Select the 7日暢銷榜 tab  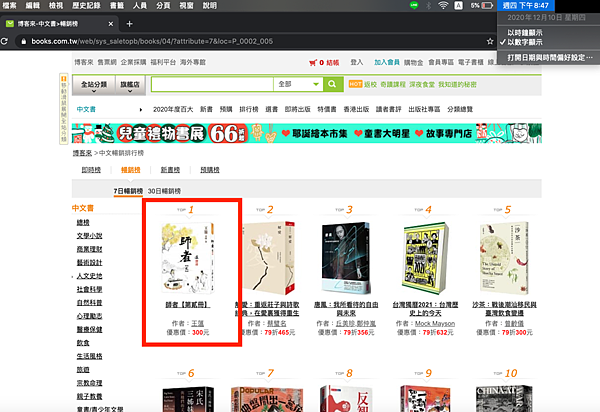[128, 191]
